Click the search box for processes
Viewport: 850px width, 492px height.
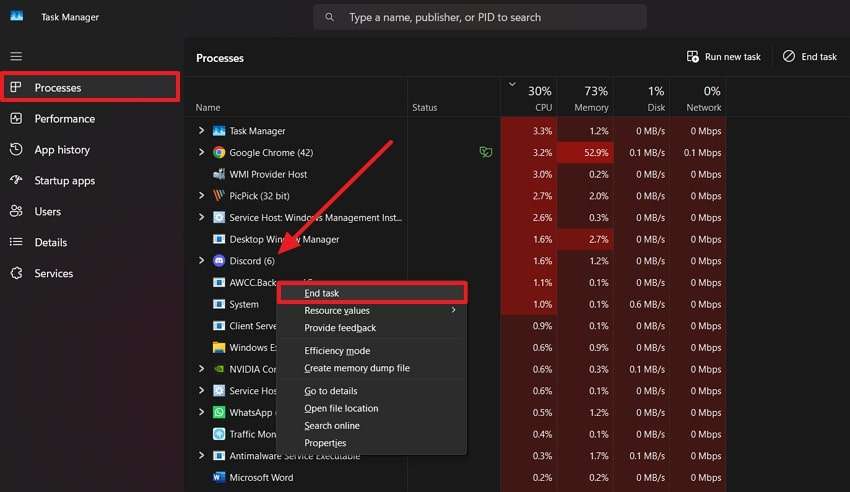480,17
